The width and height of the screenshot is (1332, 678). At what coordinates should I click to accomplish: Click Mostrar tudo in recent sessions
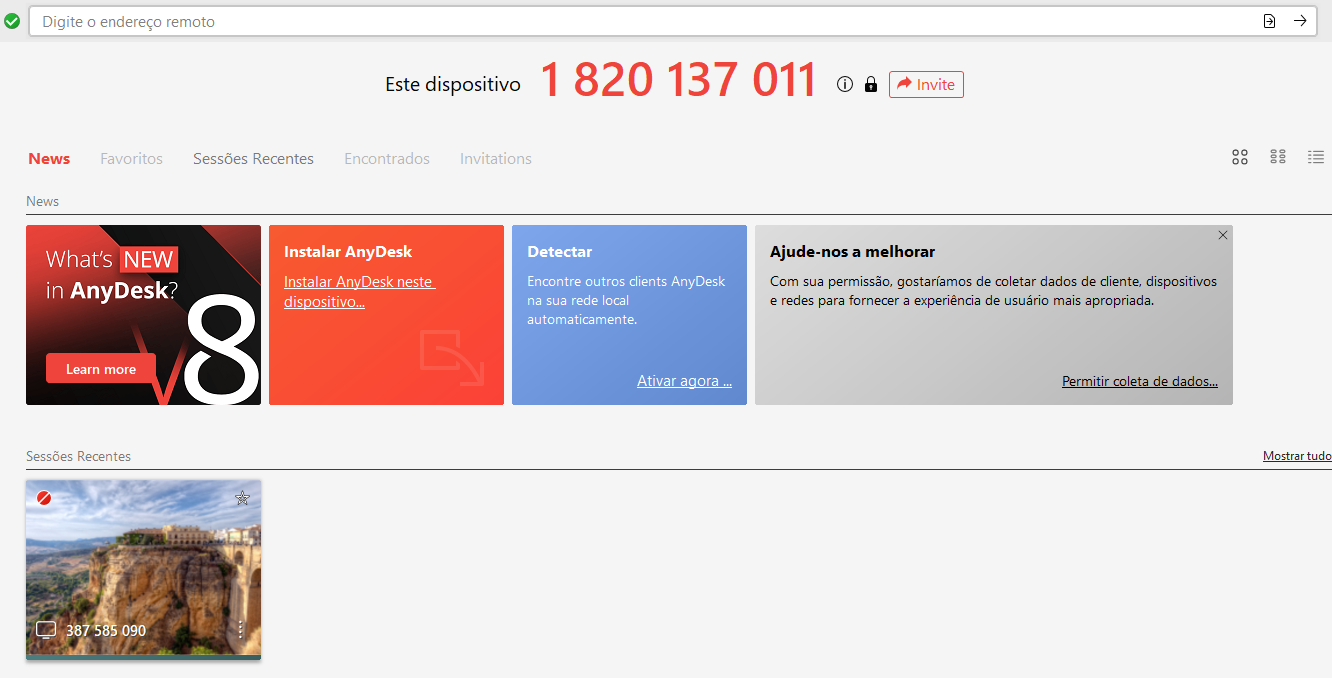click(1296, 456)
